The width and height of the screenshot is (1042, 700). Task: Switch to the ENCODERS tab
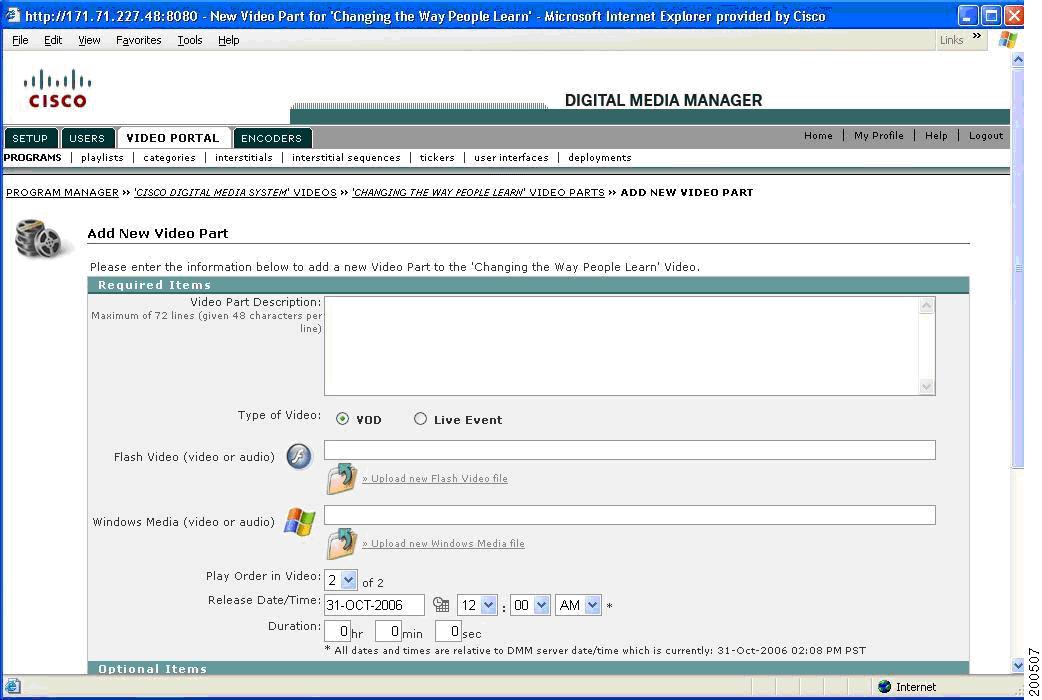[271, 137]
